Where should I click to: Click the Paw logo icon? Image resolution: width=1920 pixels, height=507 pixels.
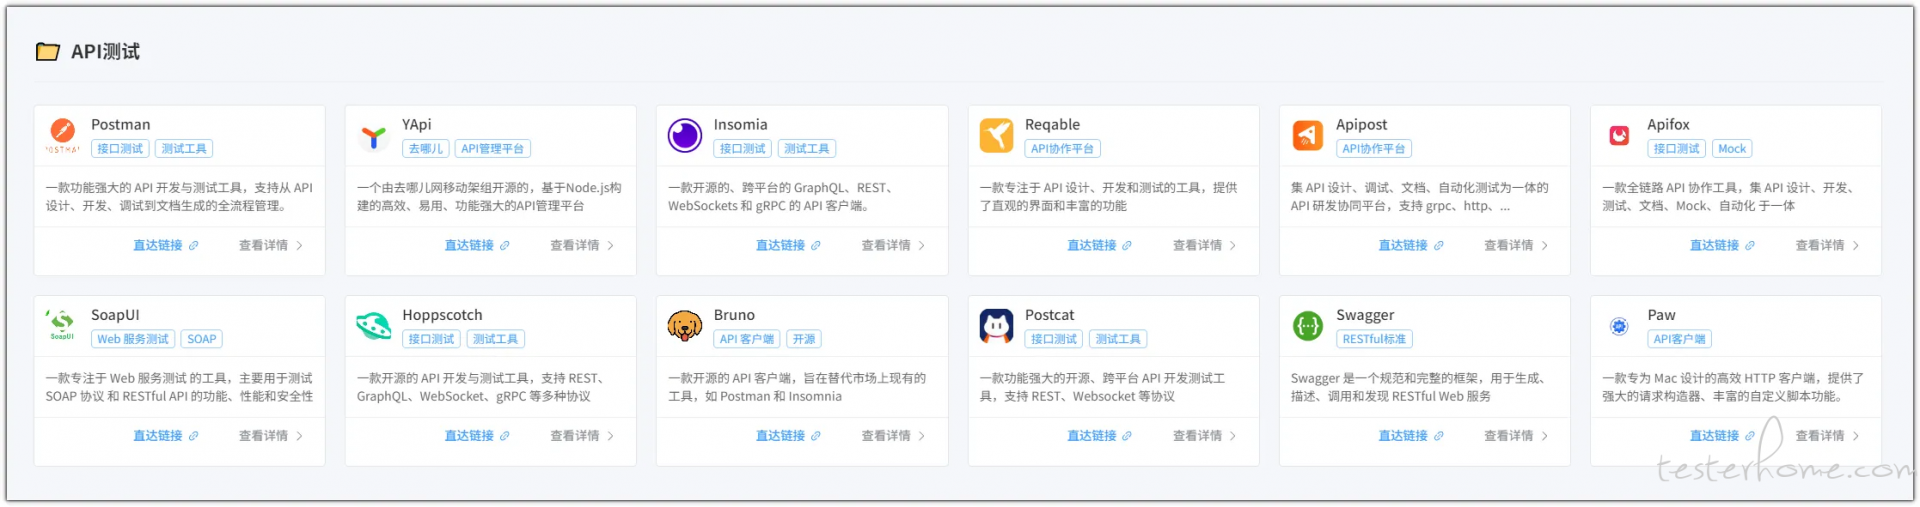1619,325
